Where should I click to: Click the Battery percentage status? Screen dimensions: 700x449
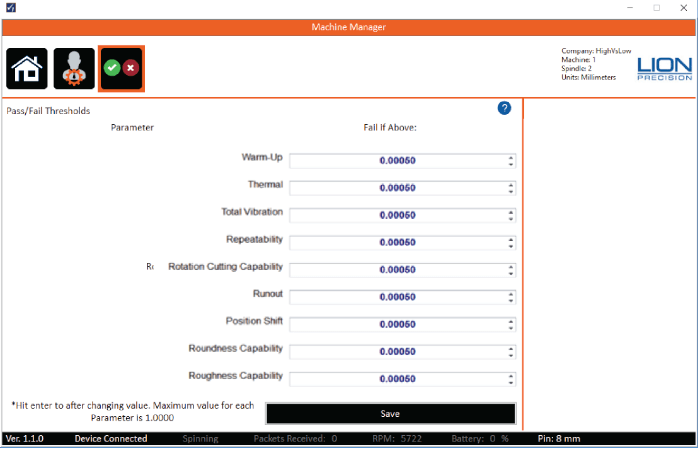tap(480, 438)
